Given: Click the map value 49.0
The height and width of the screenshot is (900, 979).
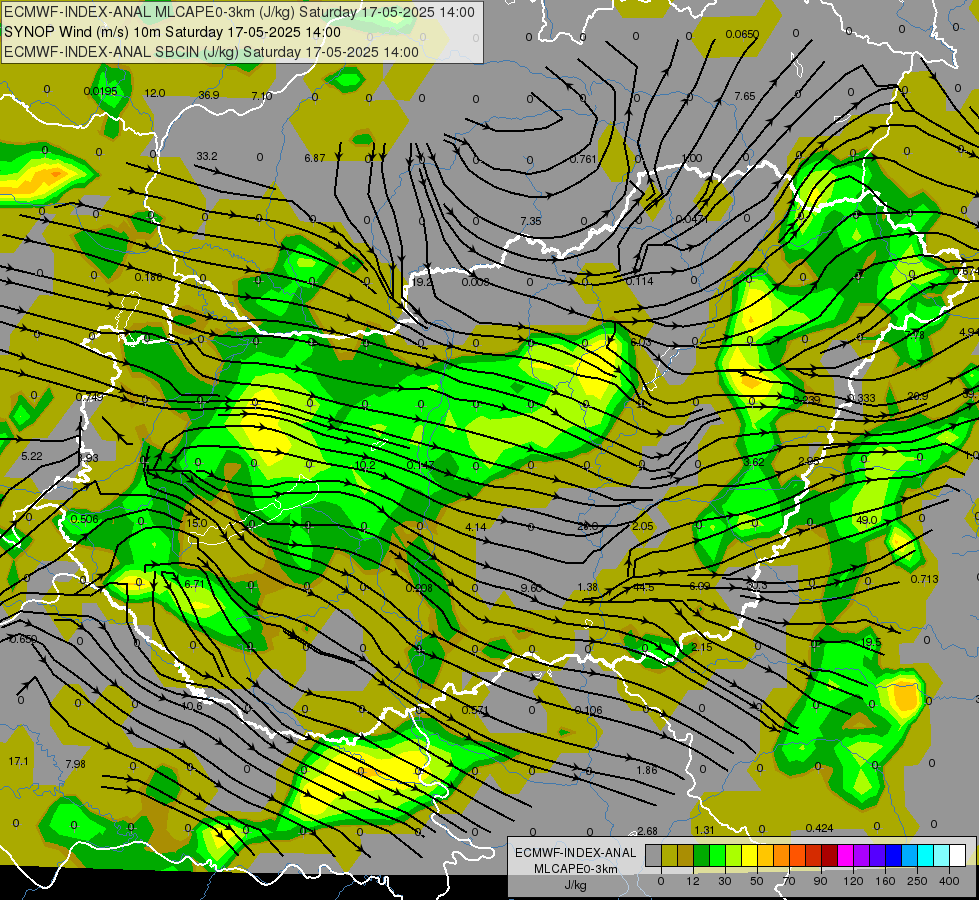Looking at the screenshot, I should click(867, 520).
